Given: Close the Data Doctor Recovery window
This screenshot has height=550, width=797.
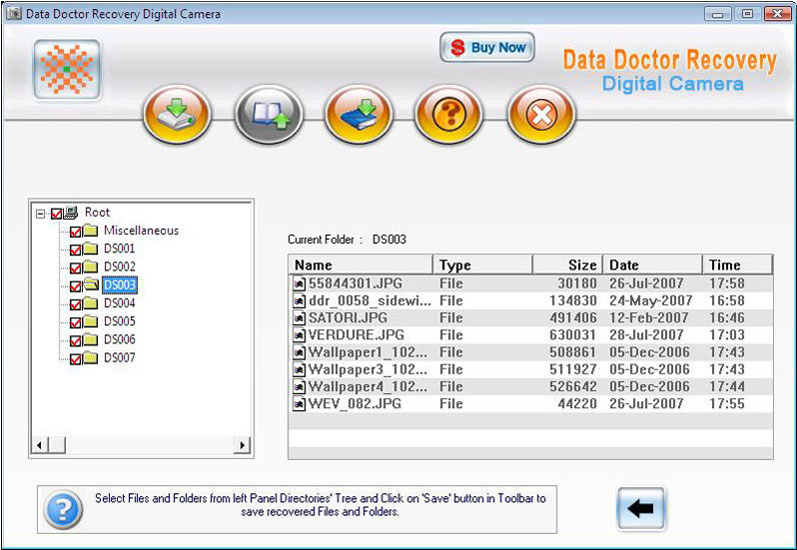Looking at the screenshot, I should (x=778, y=14).
